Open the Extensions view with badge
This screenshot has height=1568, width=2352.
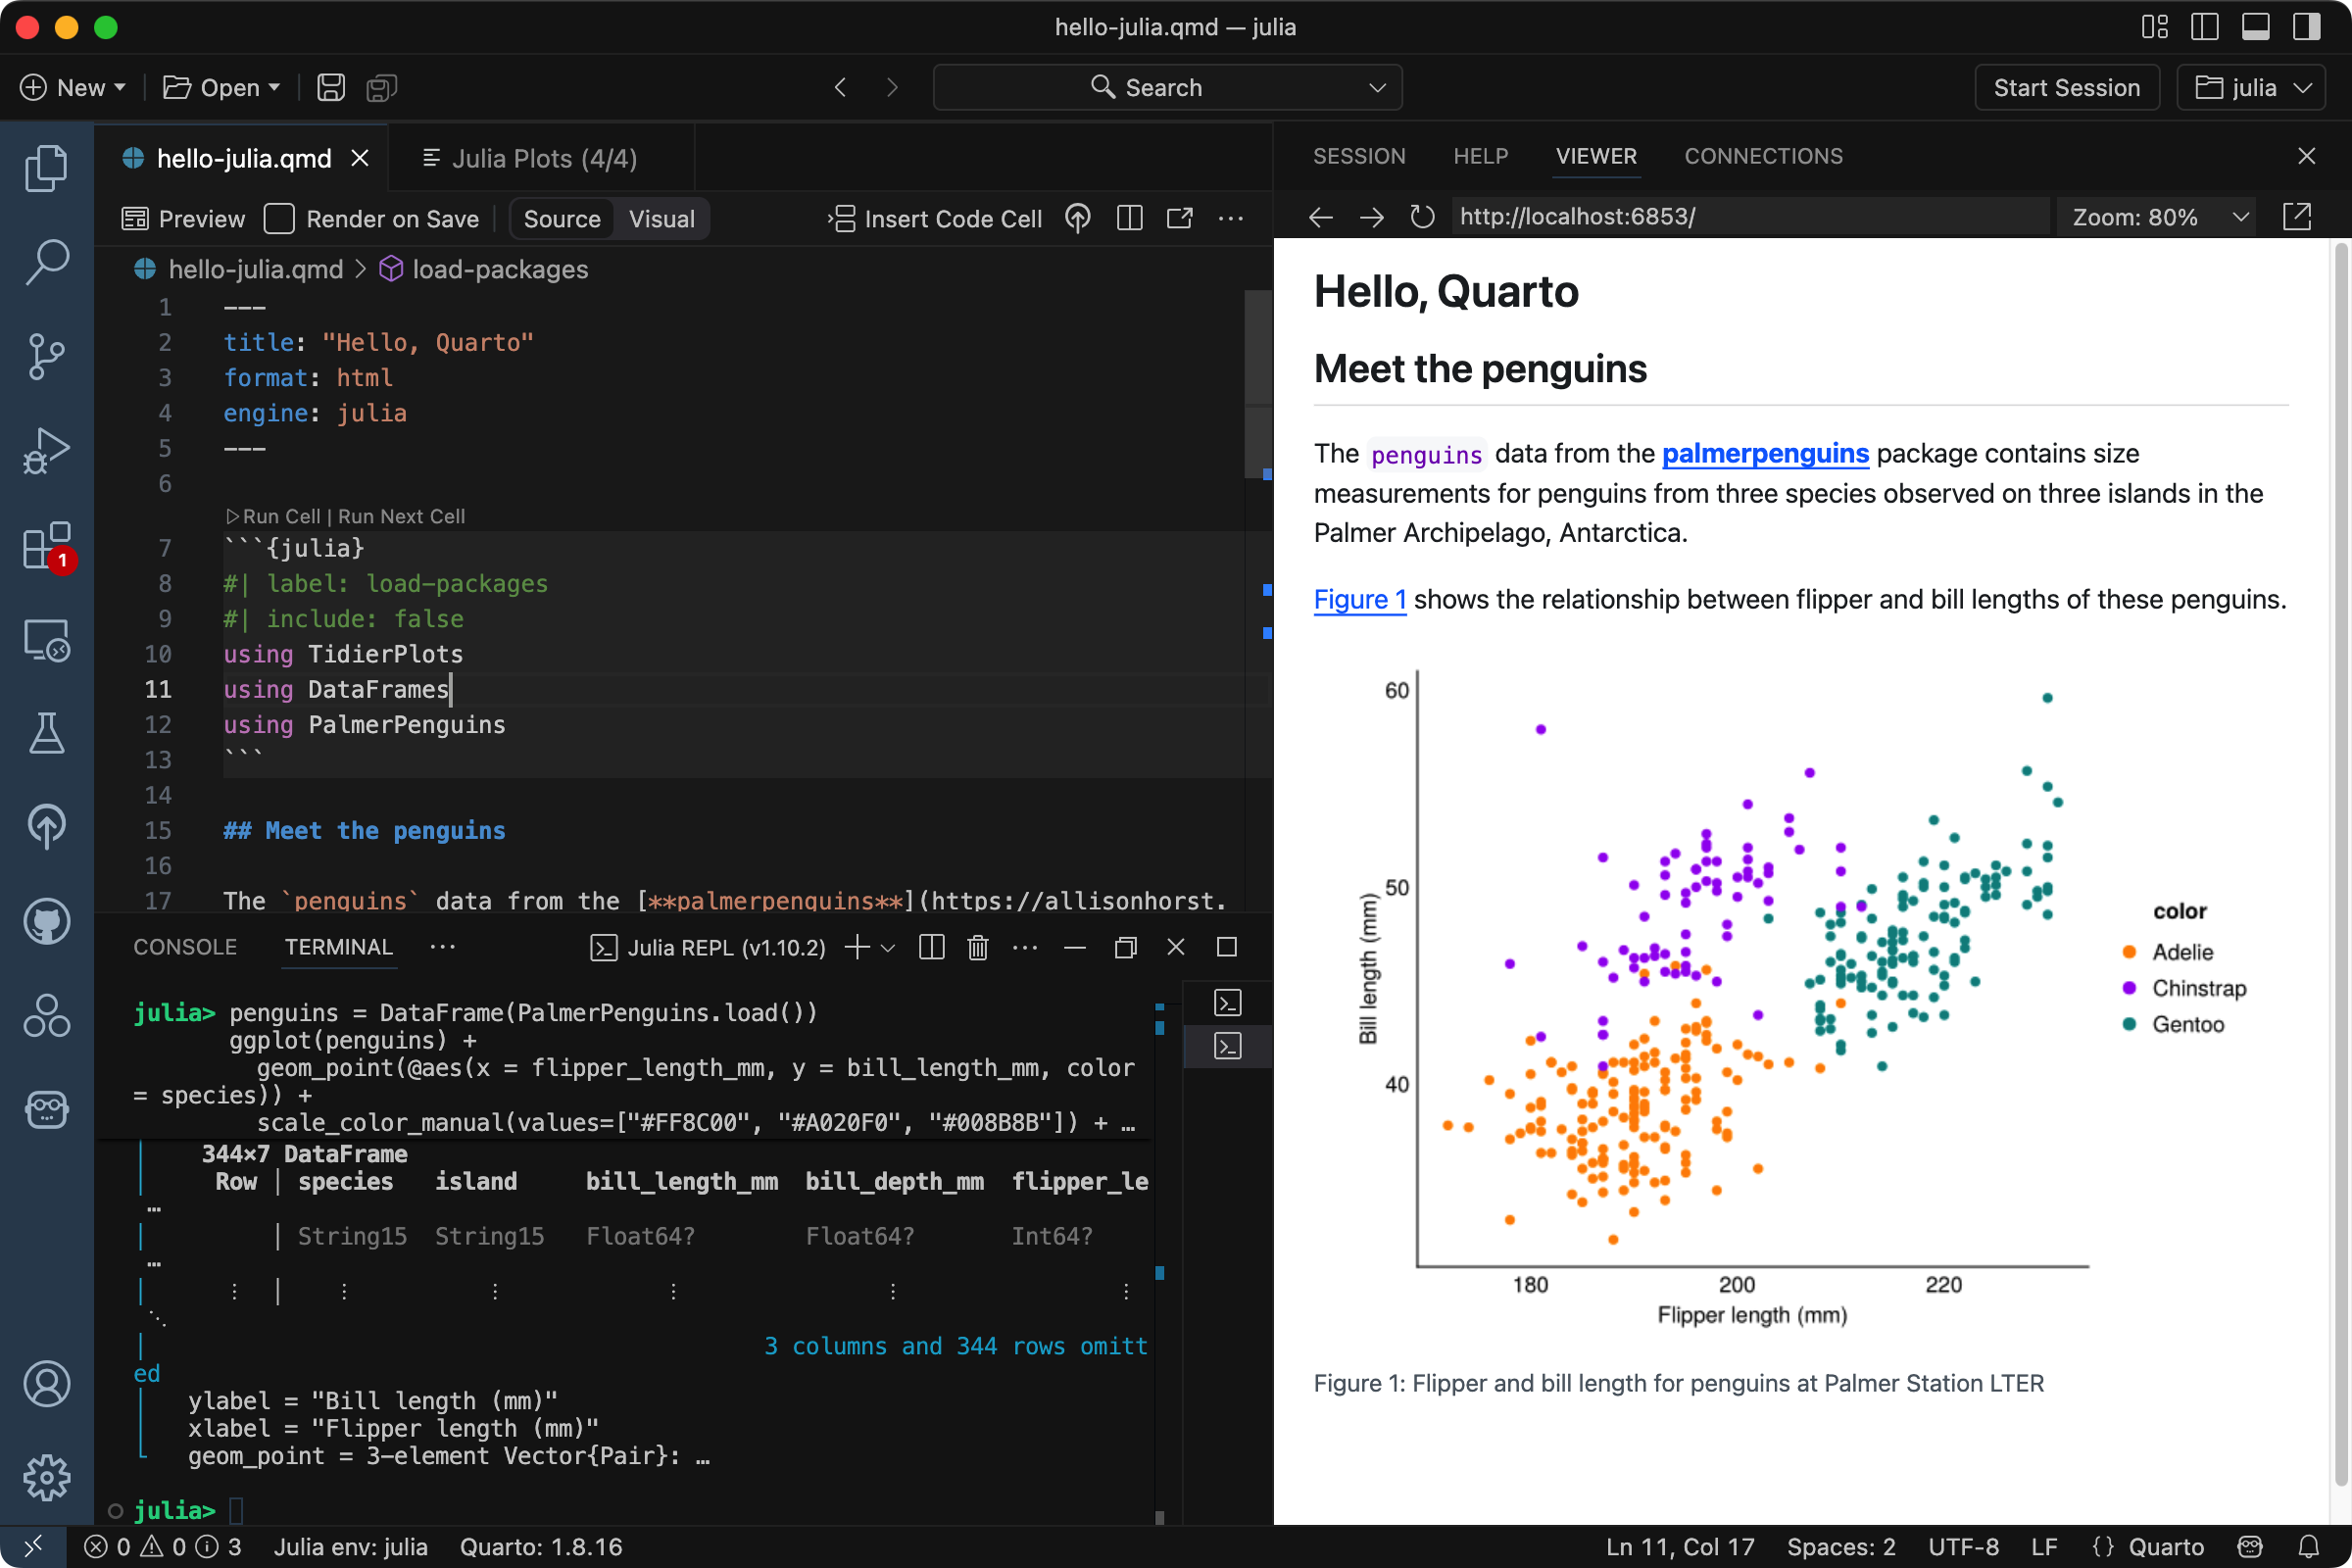click(x=46, y=547)
